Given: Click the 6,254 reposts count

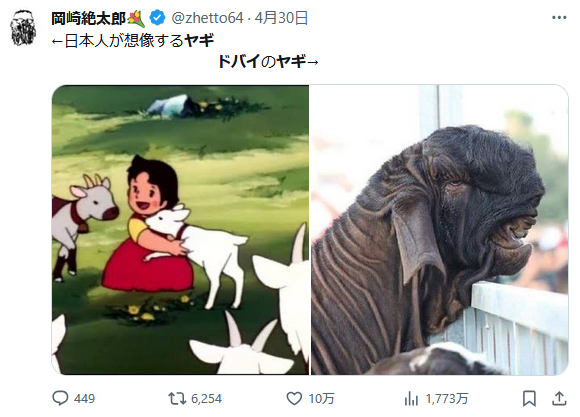Looking at the screenshot, I should [x=206, y=398].
